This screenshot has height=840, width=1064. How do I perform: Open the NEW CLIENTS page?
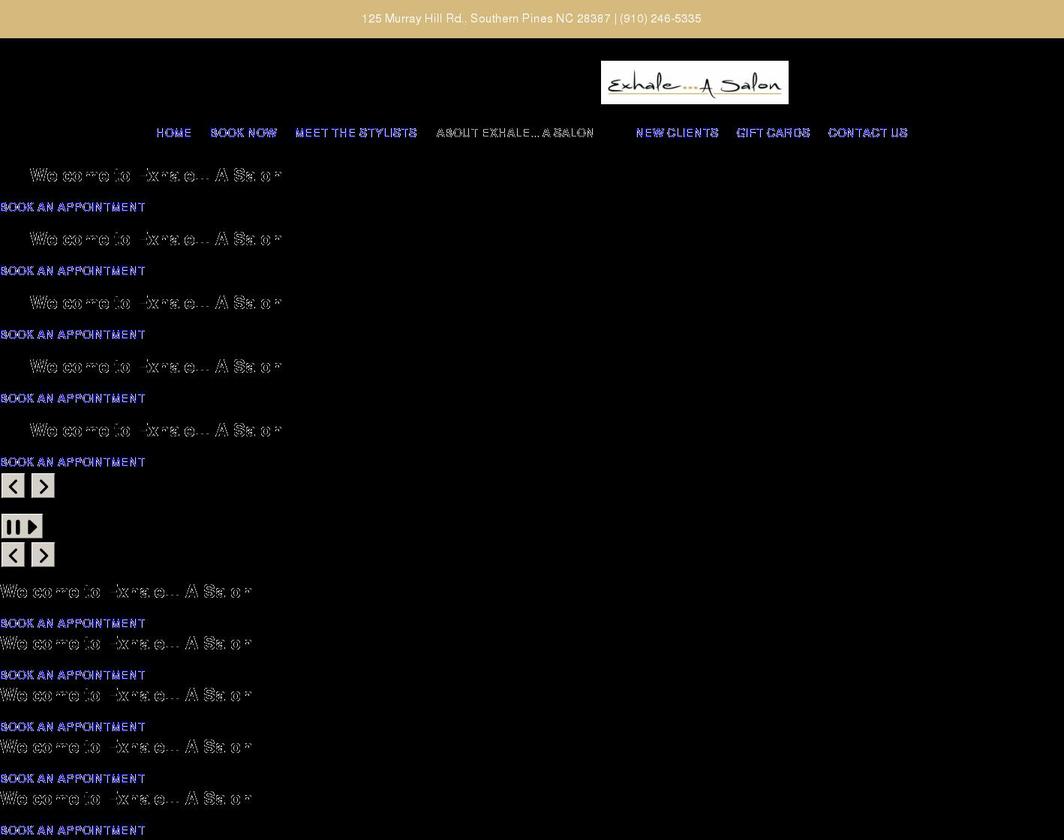click(677, 133)
